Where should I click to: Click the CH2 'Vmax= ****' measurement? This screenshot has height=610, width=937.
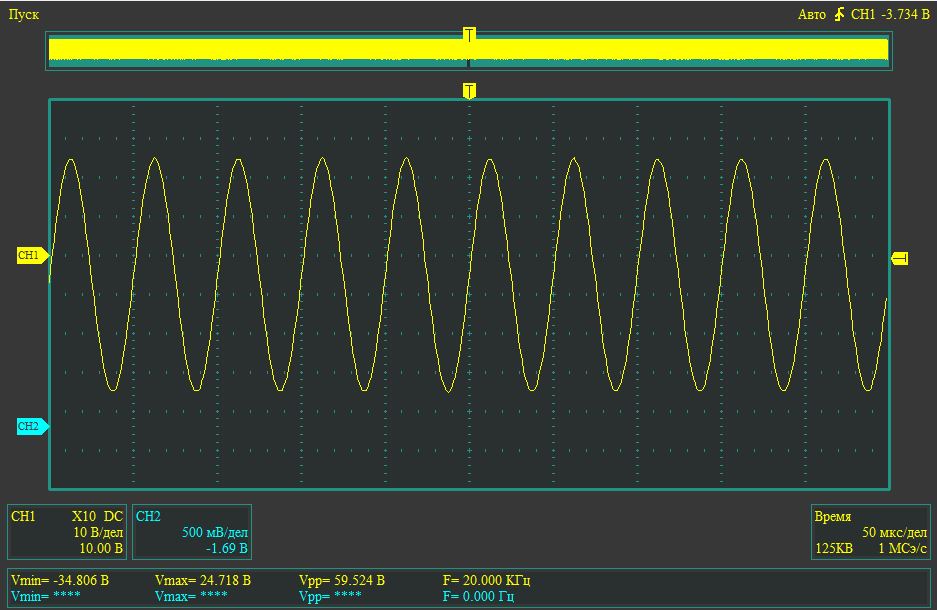coord(191,596)
